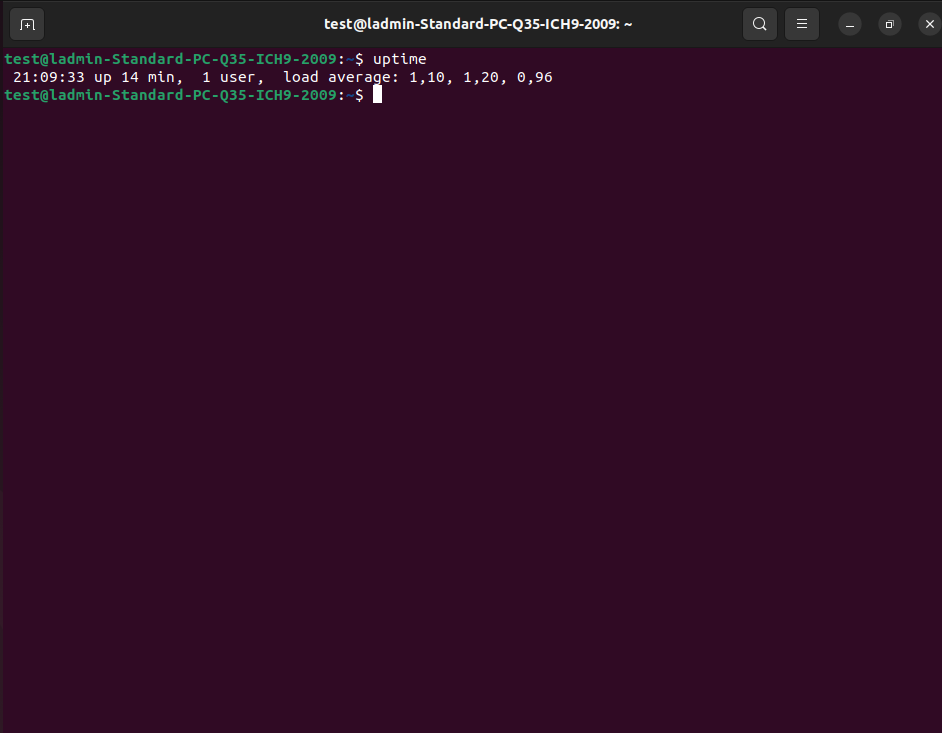The height and width of the screenshot is (733, 942).
Task: Open the terminal options menu icon
Action: (801, 23)
